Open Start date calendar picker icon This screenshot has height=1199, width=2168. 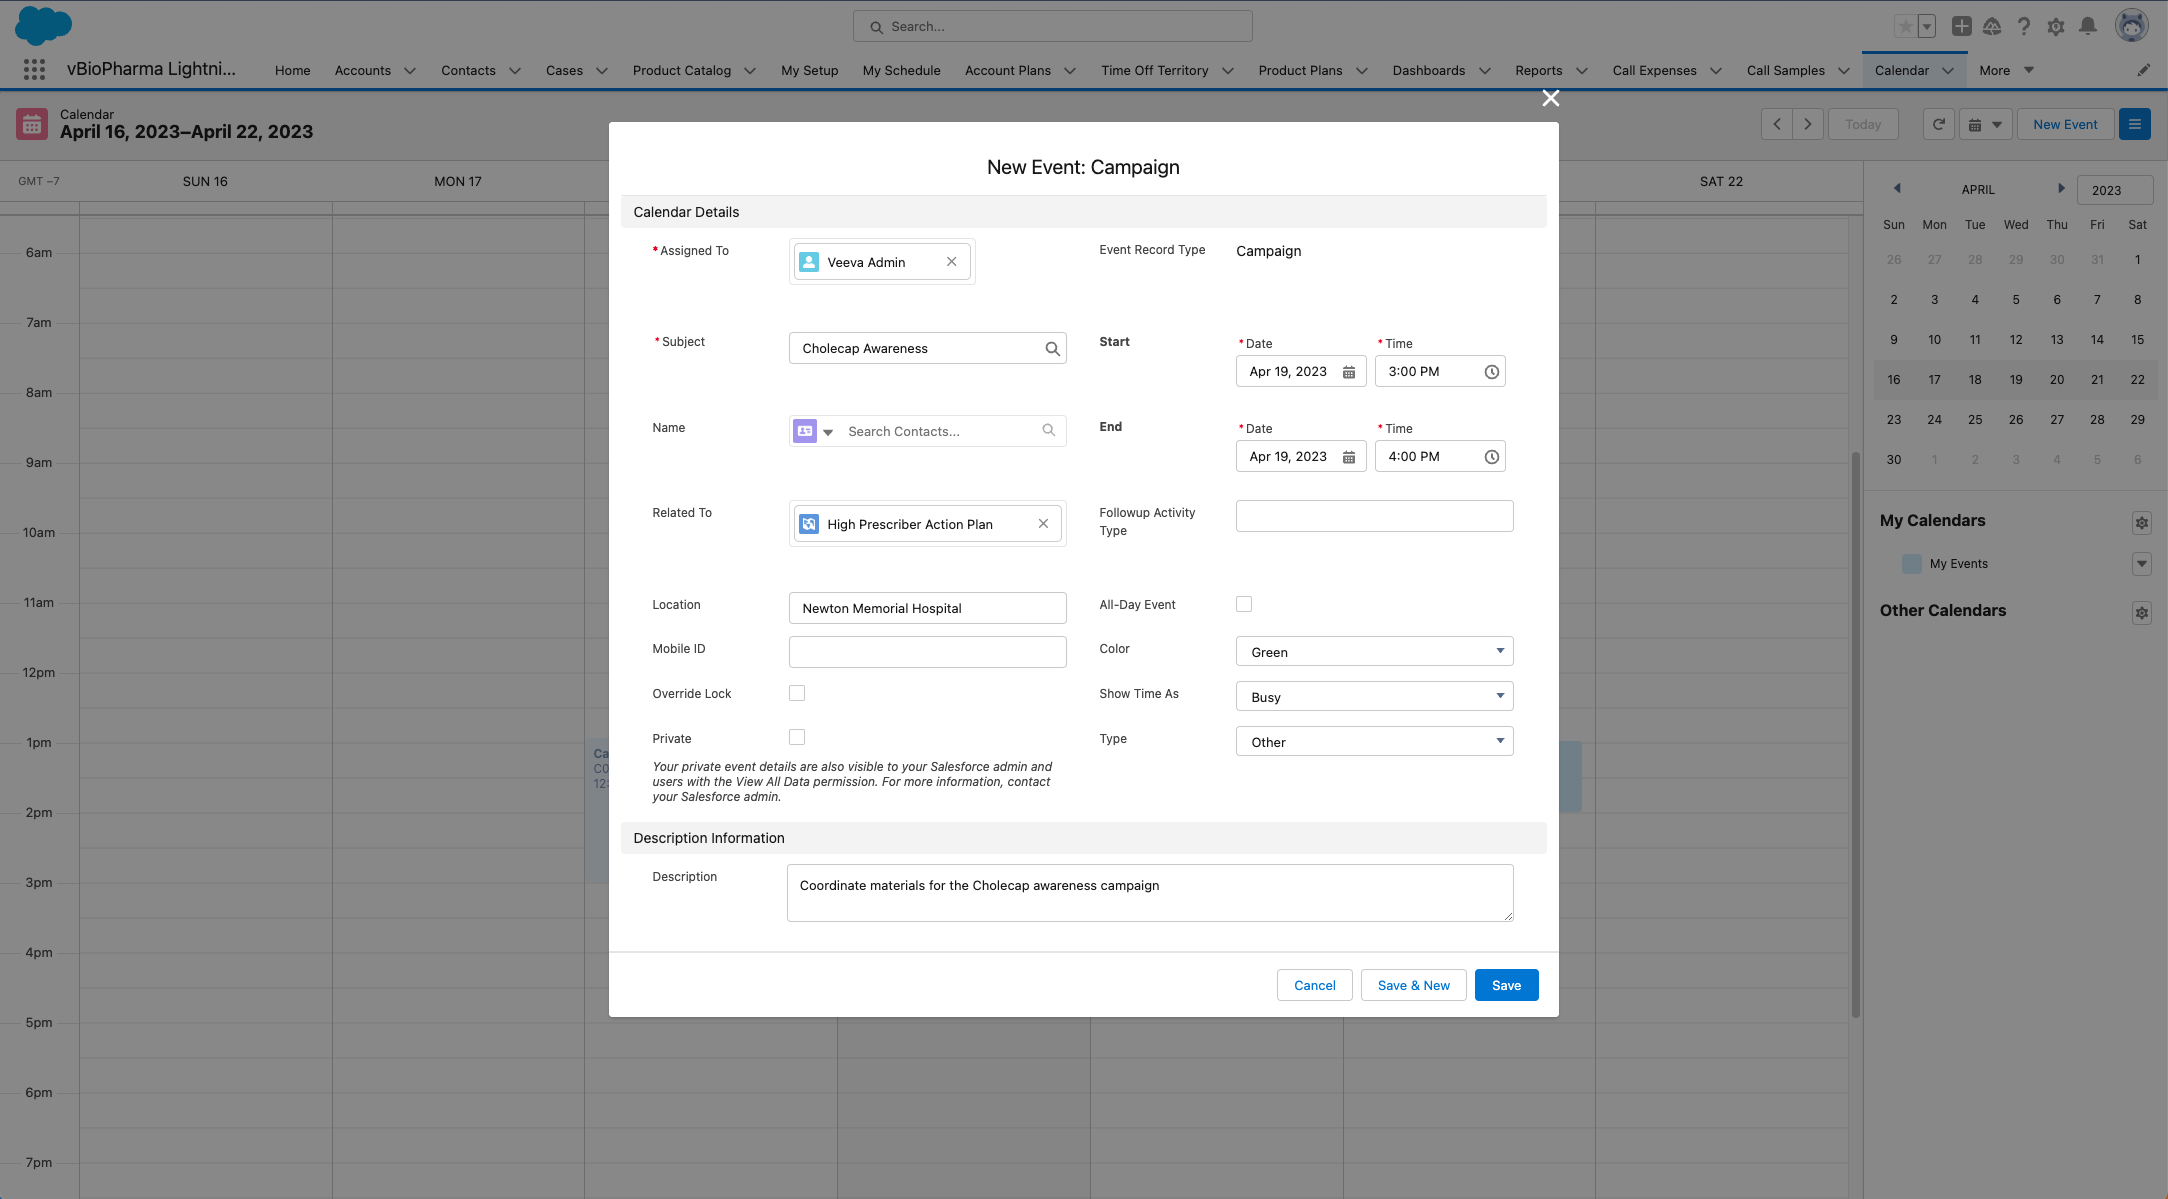click(1348, 372)
